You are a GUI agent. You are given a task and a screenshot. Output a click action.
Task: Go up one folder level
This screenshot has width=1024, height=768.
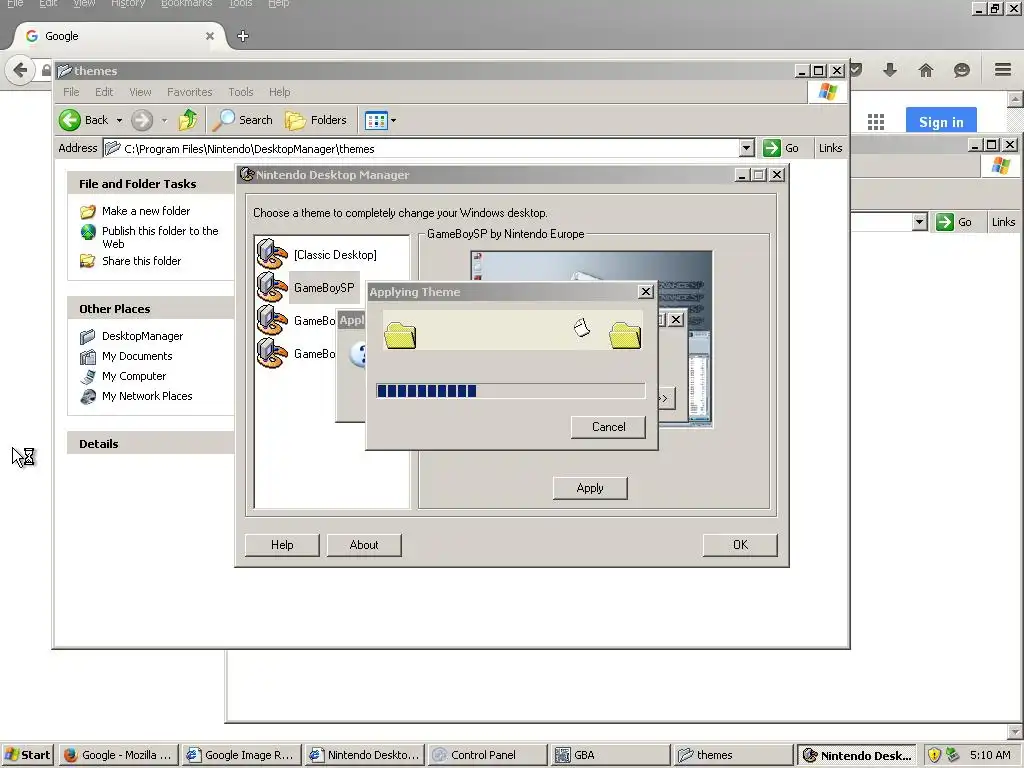click(x=188, y=120)
